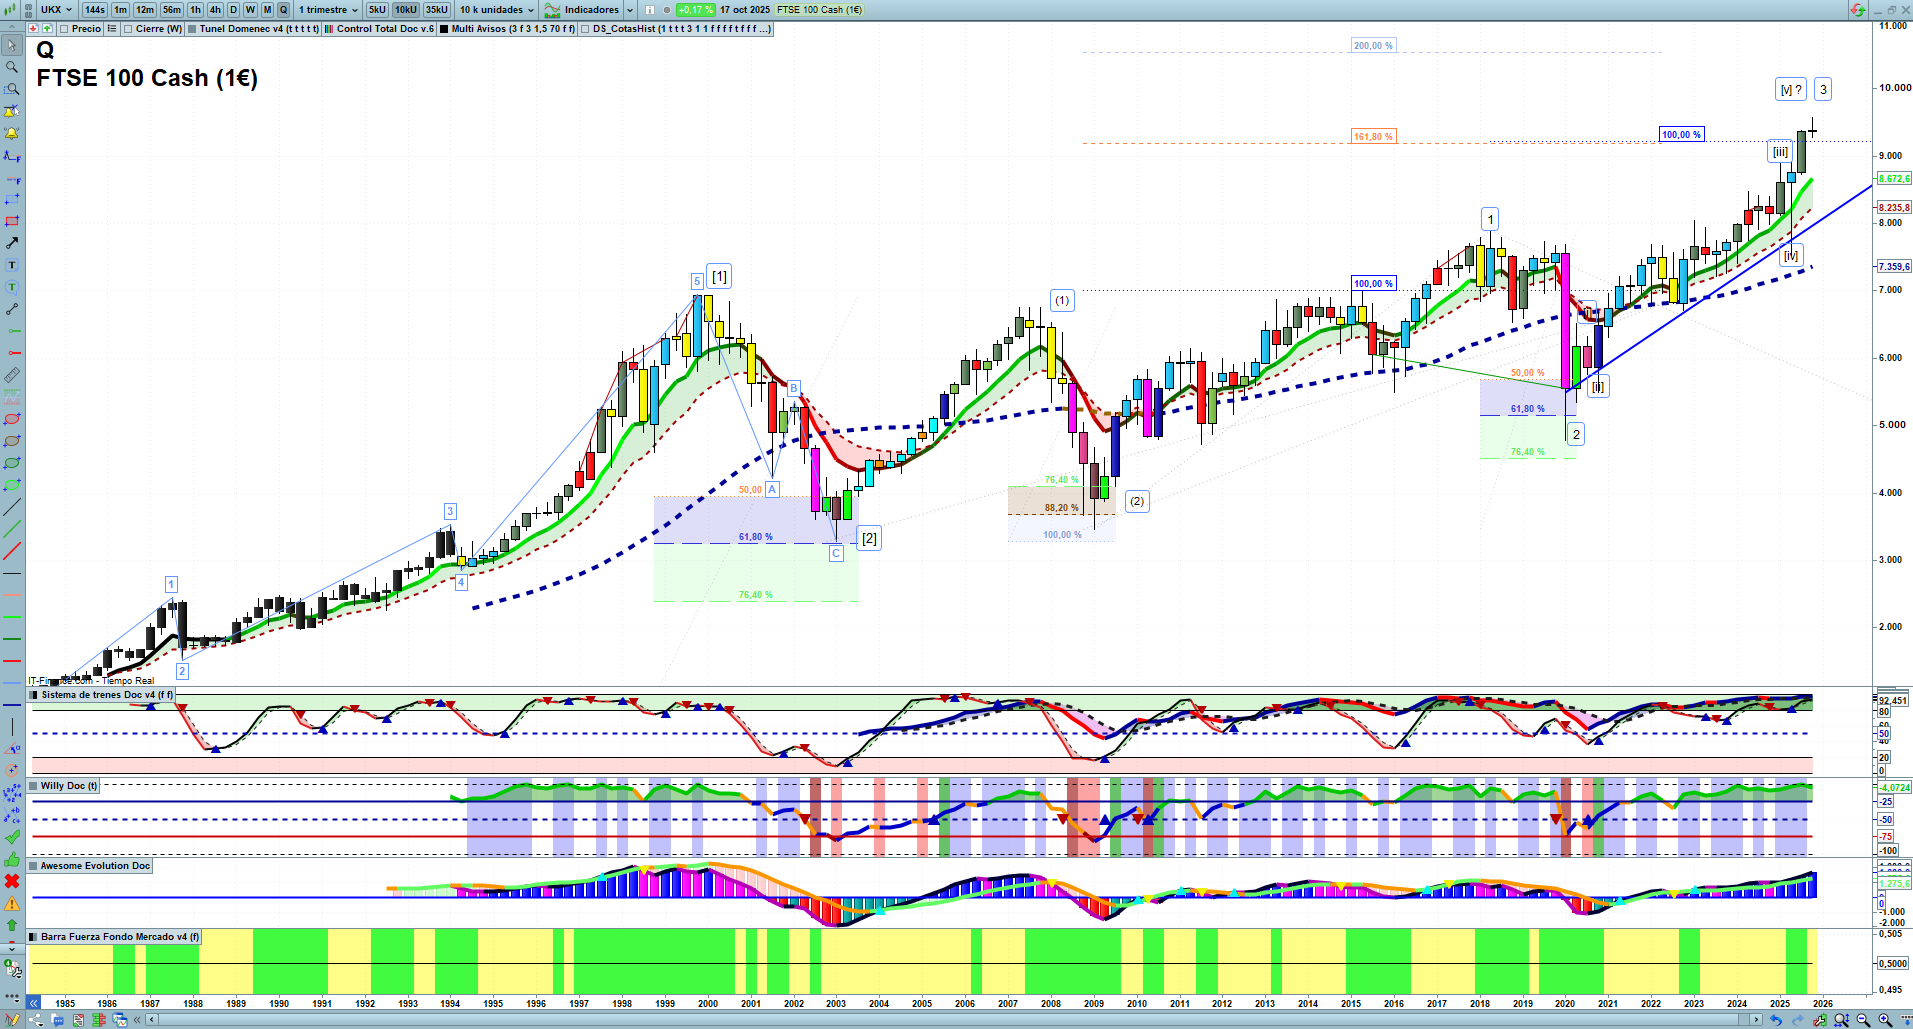Select the blue rectangle drawing tool
This screenshot has width=1913, height=1029.
[12, 199]
